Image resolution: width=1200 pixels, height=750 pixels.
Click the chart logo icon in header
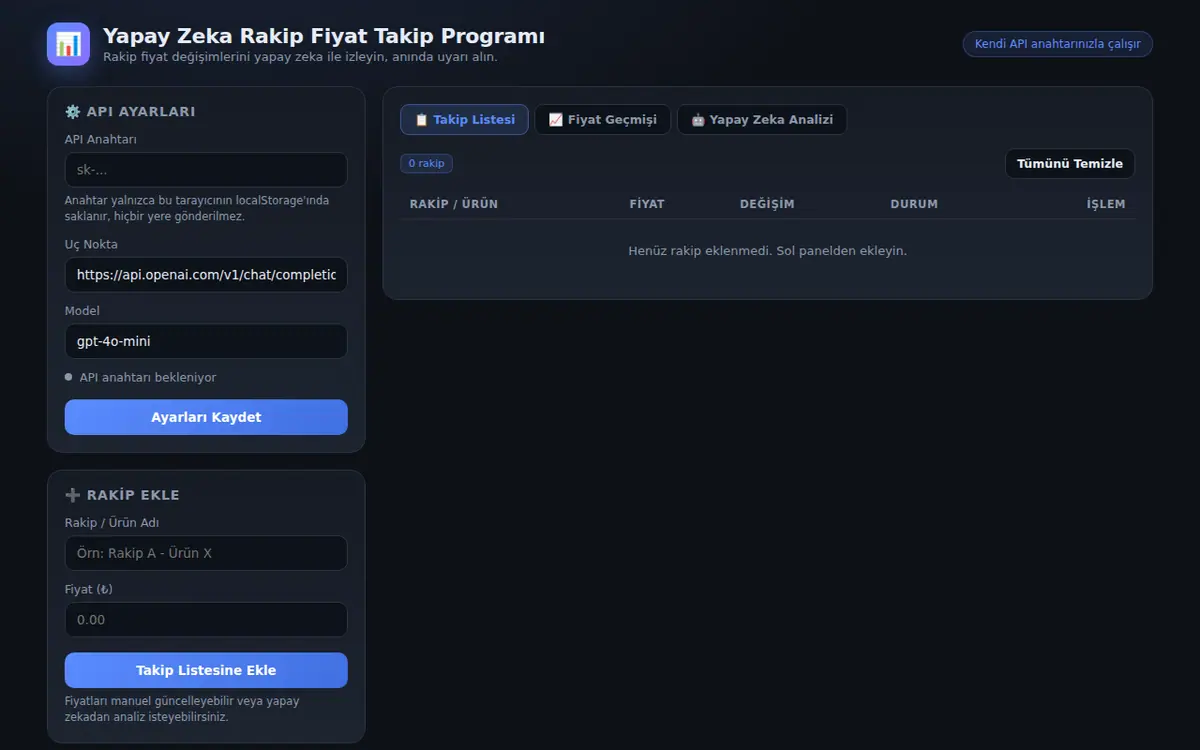point(68,44)
